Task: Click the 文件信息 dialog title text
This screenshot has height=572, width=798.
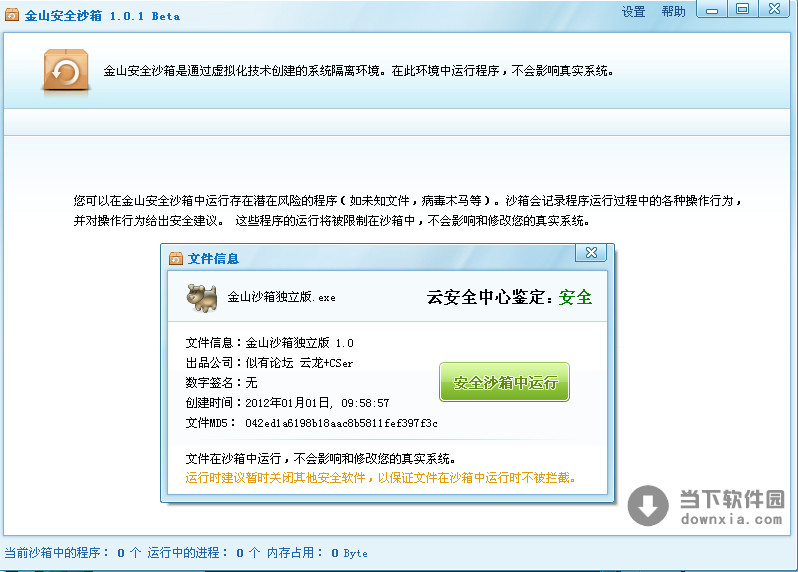Action: click(x=213, y=259)
